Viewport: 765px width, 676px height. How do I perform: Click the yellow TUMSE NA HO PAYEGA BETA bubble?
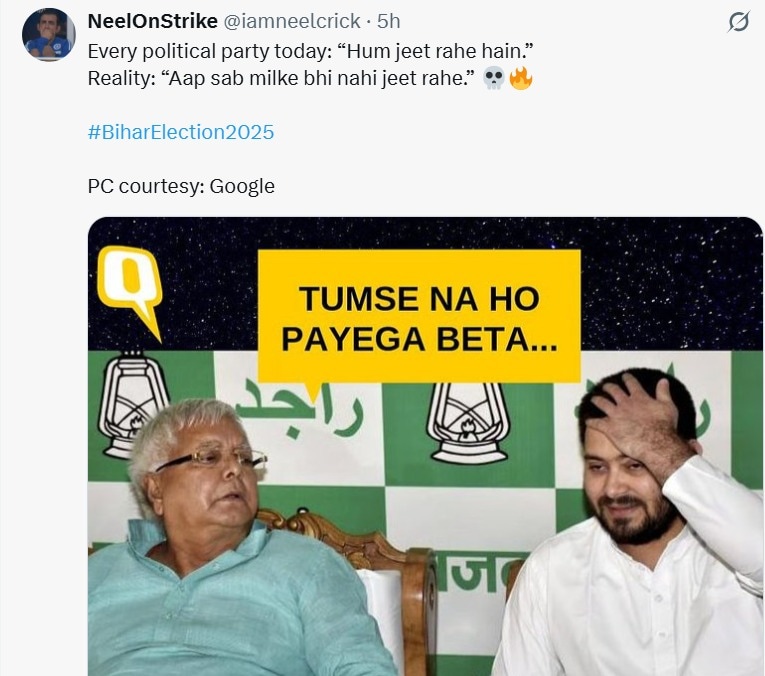pyautogui.click(x=419, y=315)
